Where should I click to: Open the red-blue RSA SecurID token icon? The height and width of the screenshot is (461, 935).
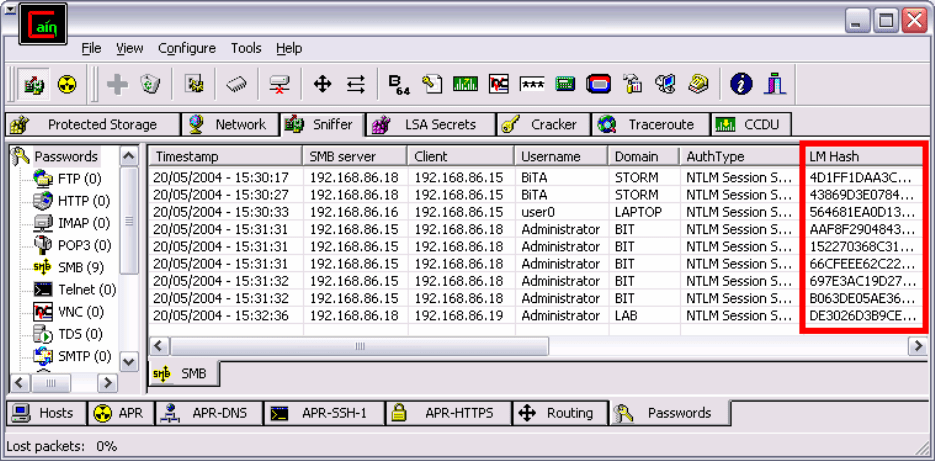pos(598,84)
